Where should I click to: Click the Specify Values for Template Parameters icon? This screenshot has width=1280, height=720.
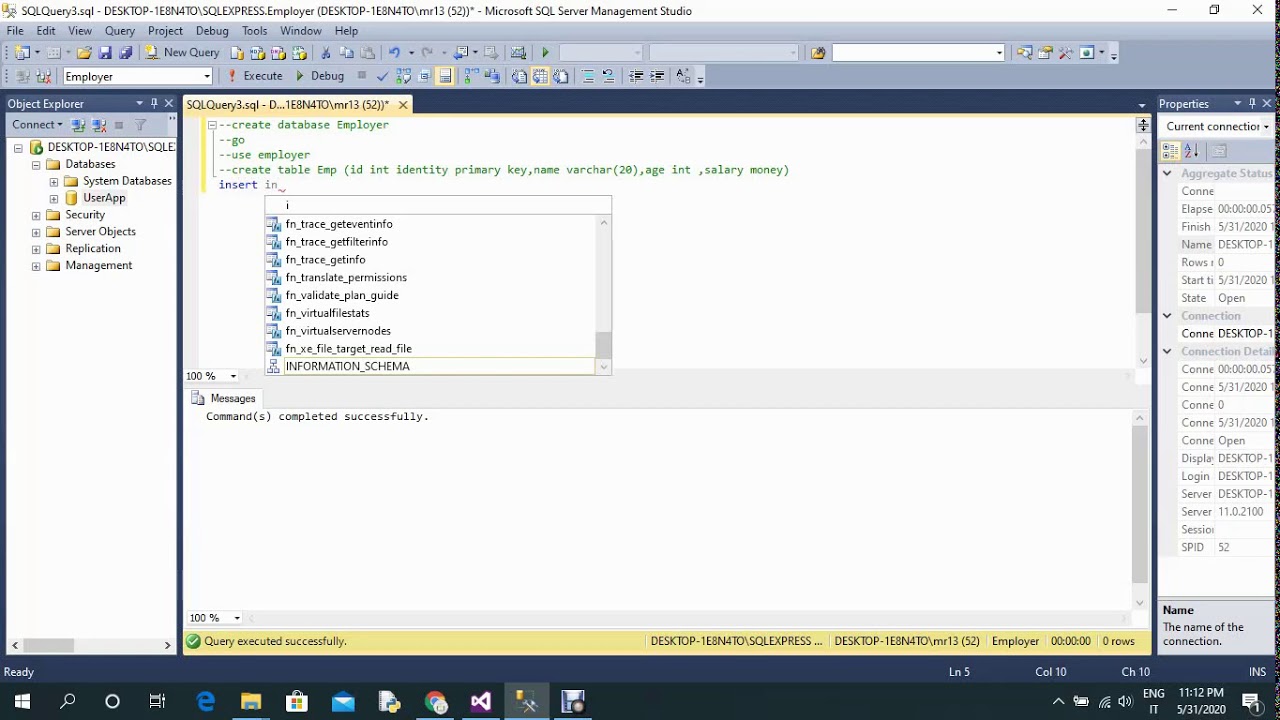[x=683, y=76]
